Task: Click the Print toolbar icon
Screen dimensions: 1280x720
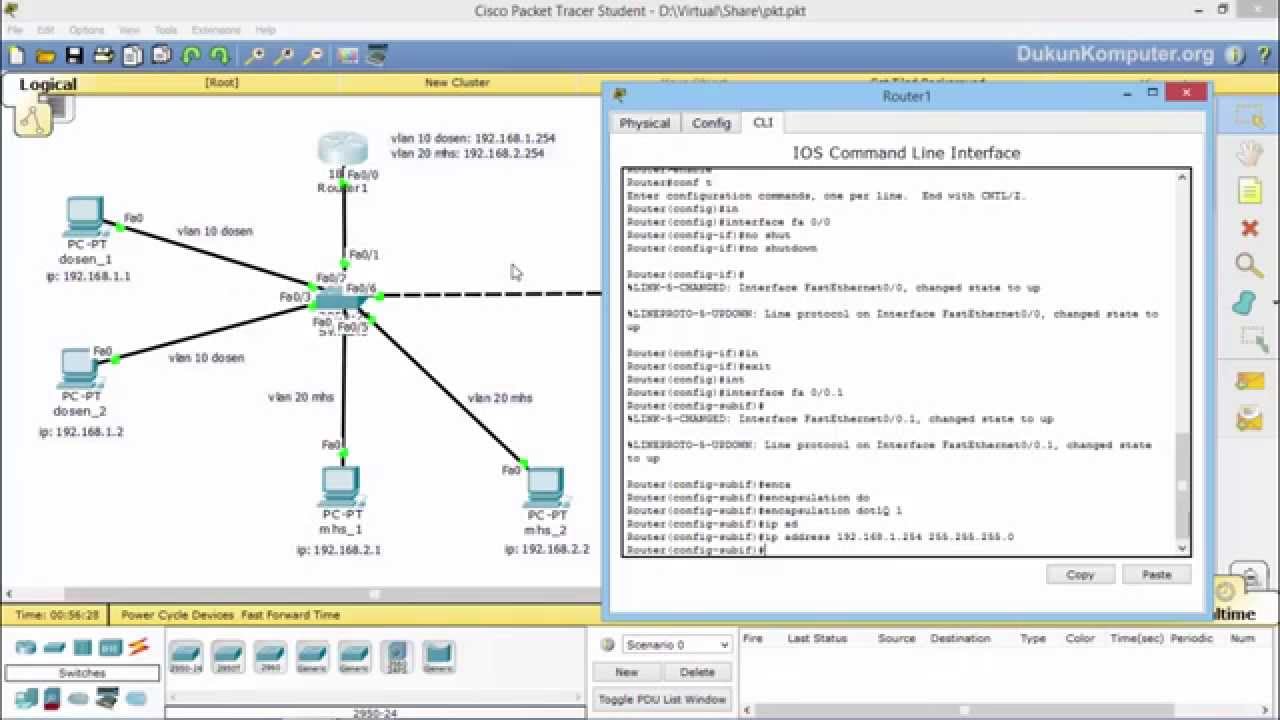Action: pos(104,56)
